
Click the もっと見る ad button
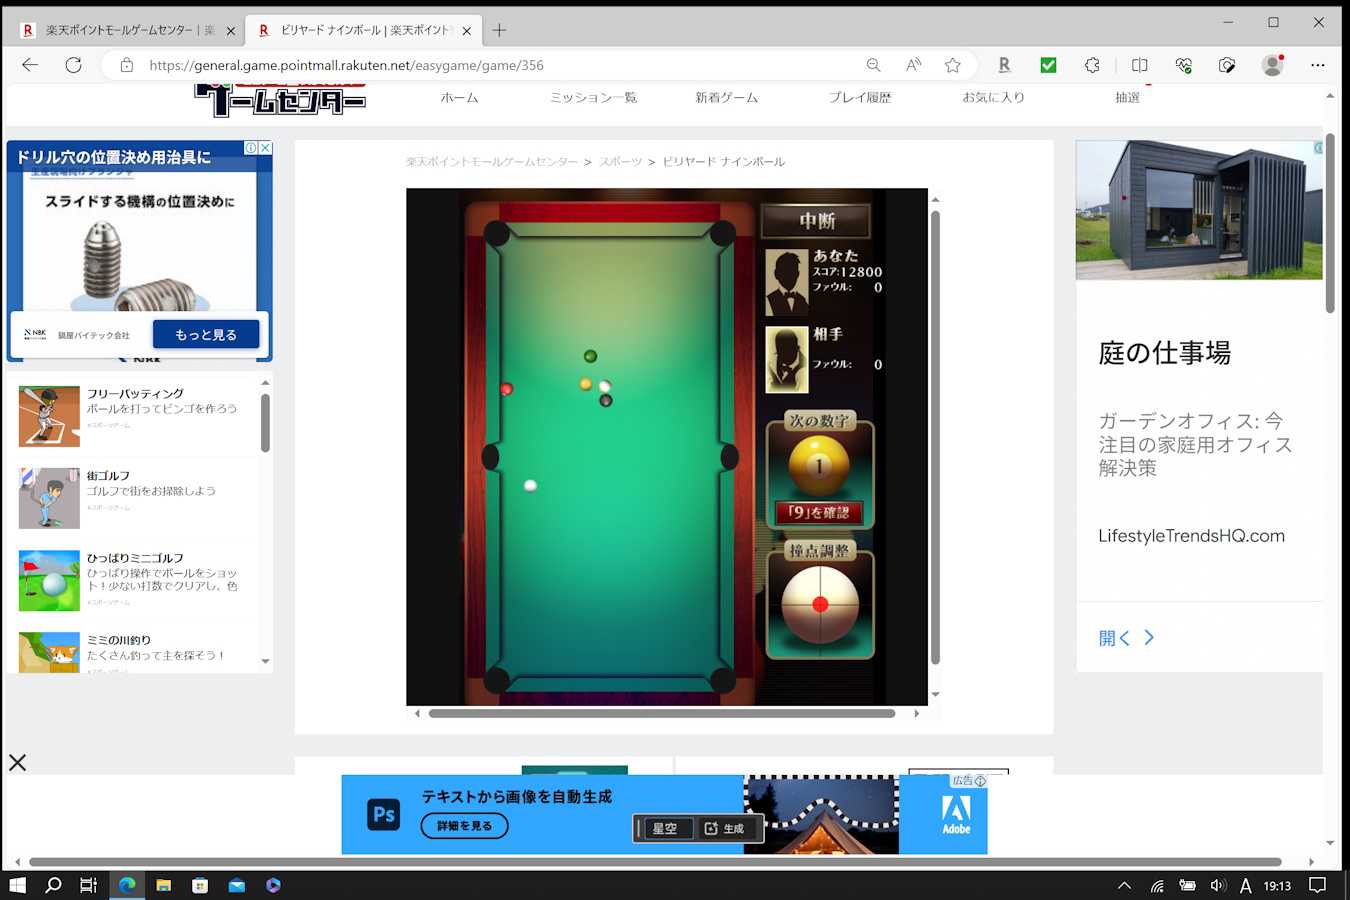coord(206,335)
